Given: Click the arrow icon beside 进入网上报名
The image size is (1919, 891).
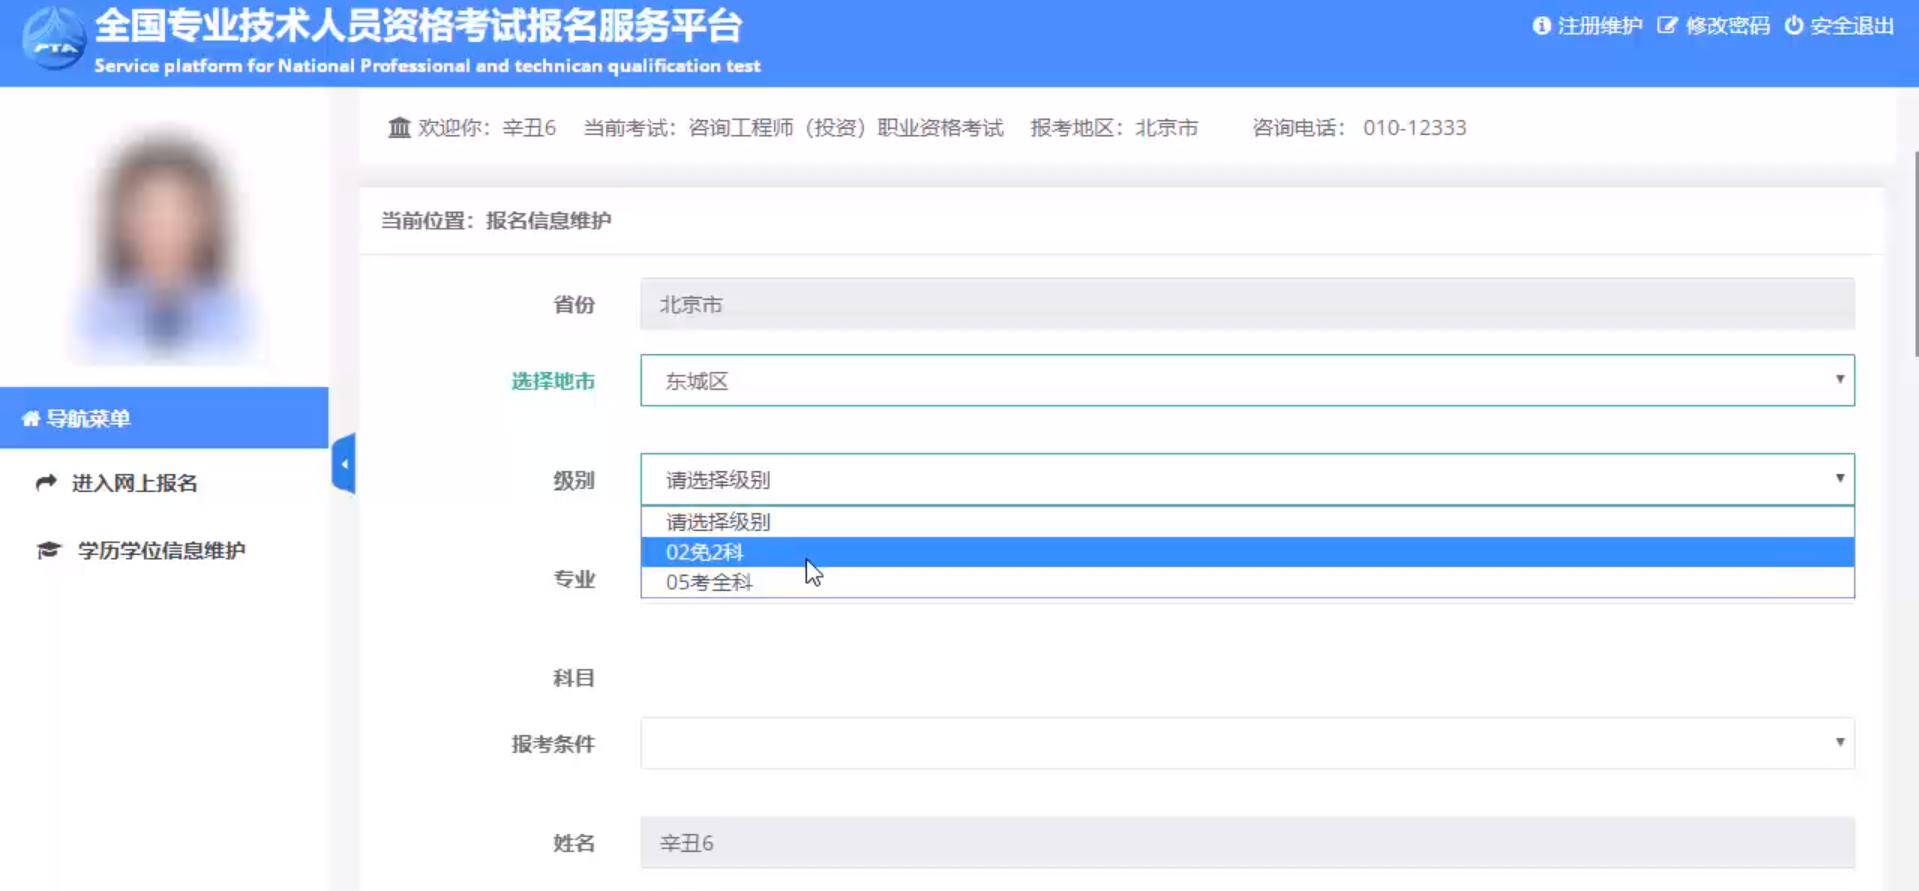Looking at the screenshot, I should coord(46,483).
